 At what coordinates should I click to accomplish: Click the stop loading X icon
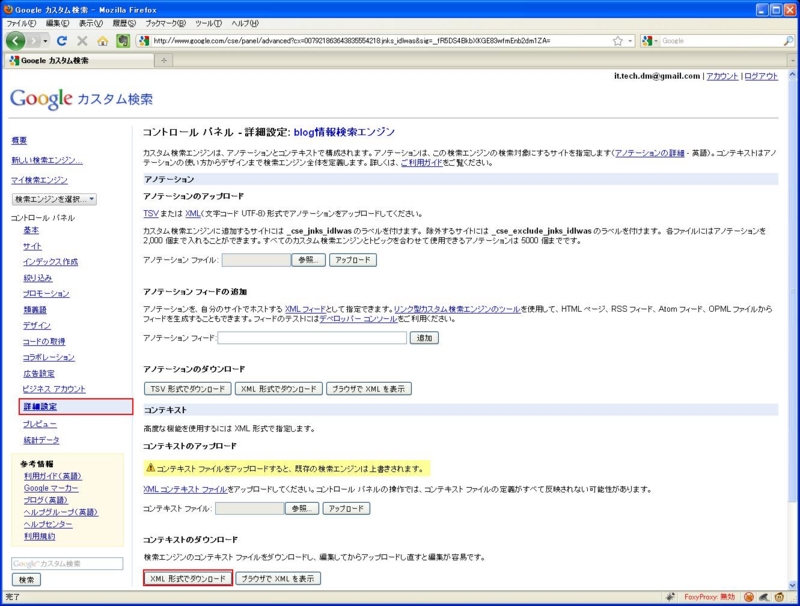pos(82,41)
